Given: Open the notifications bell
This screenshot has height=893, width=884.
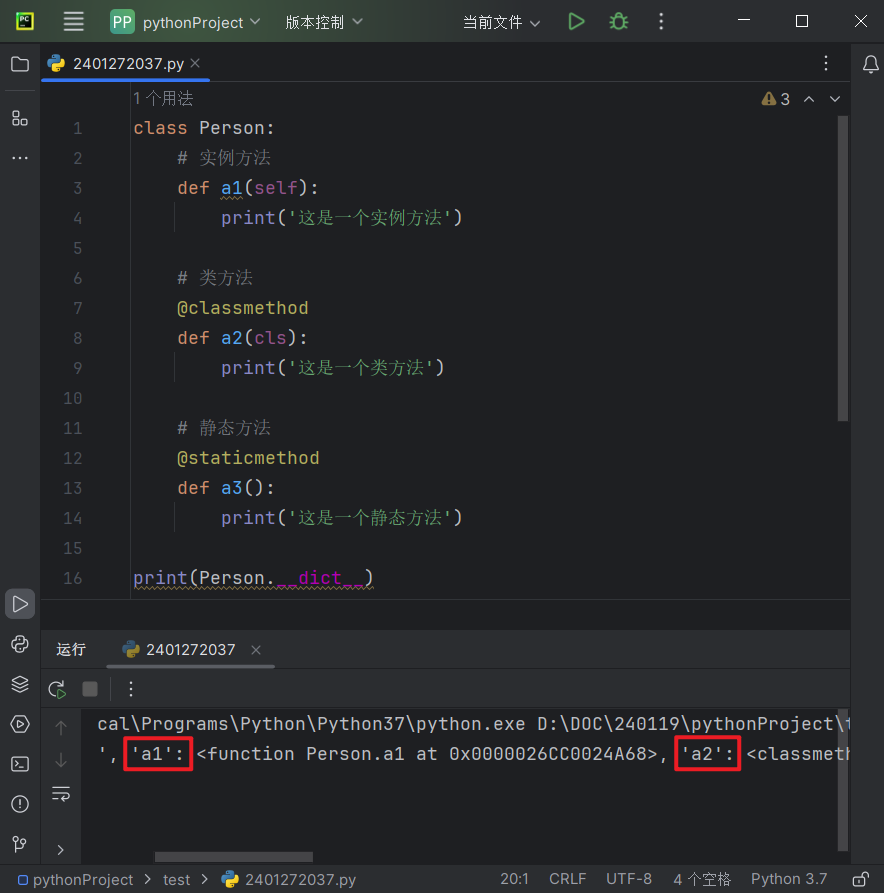Looking at the screenshot, I should 870,64.
